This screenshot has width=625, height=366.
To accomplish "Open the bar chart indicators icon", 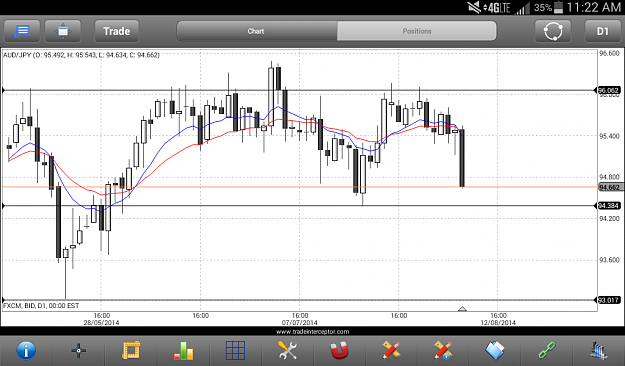I will tap(183, 351).
